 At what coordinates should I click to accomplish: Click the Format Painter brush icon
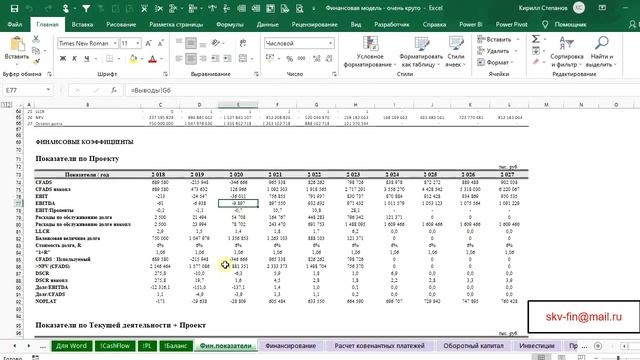point(36,62)
